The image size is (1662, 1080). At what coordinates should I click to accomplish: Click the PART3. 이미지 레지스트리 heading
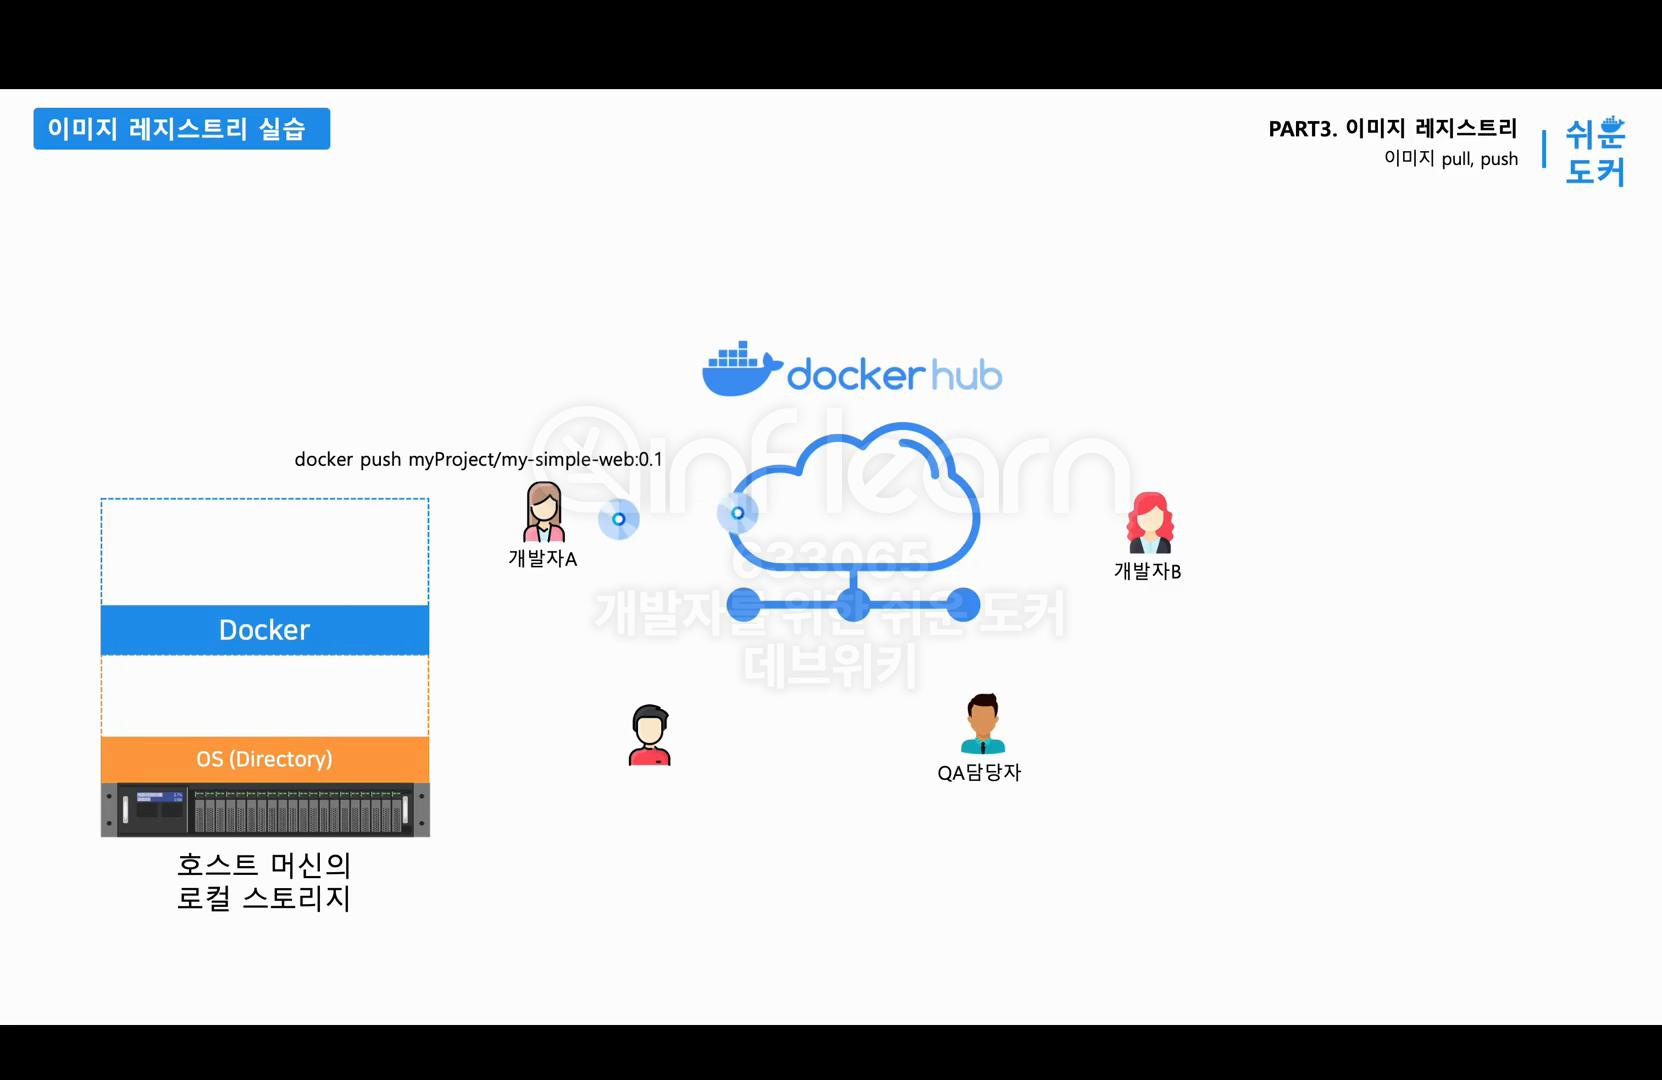(1393, 128)
